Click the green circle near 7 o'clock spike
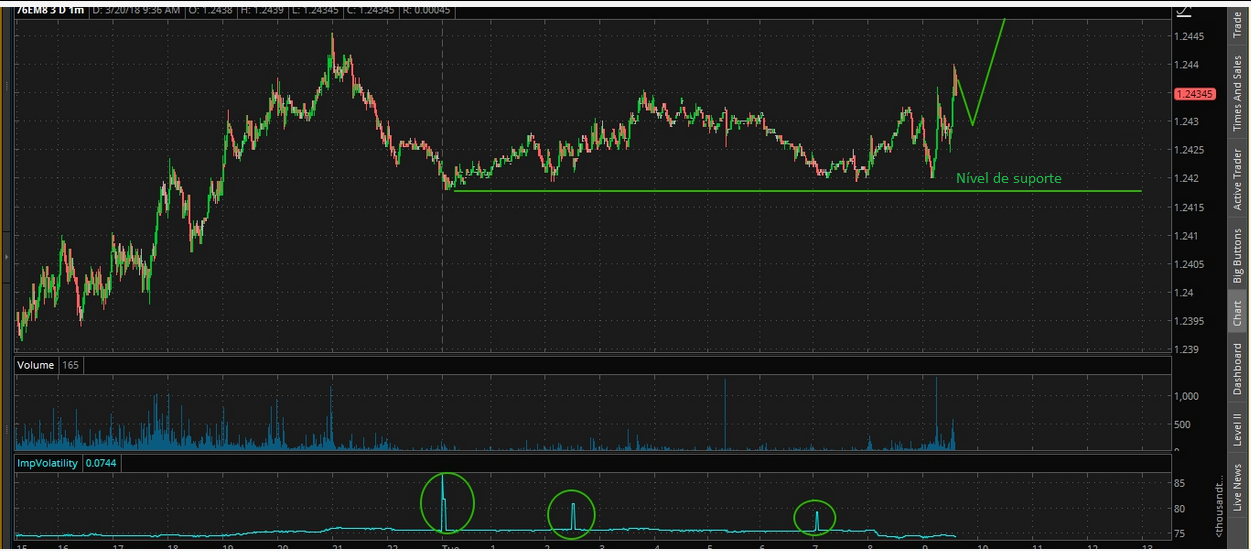1251x551 pixels. coord(816,517)
